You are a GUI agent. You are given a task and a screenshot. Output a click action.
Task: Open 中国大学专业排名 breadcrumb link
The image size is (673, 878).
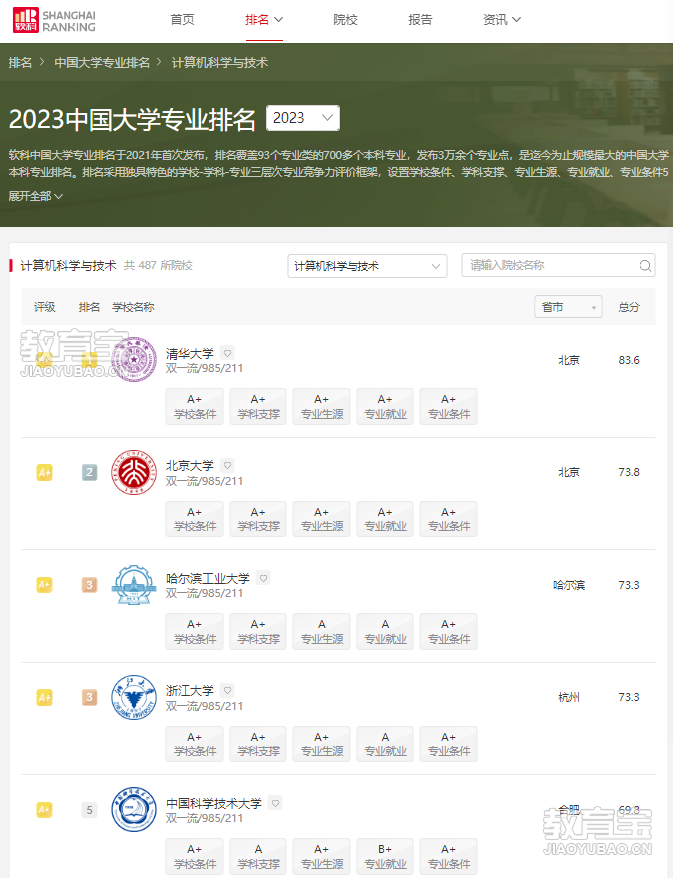(102, 62)
